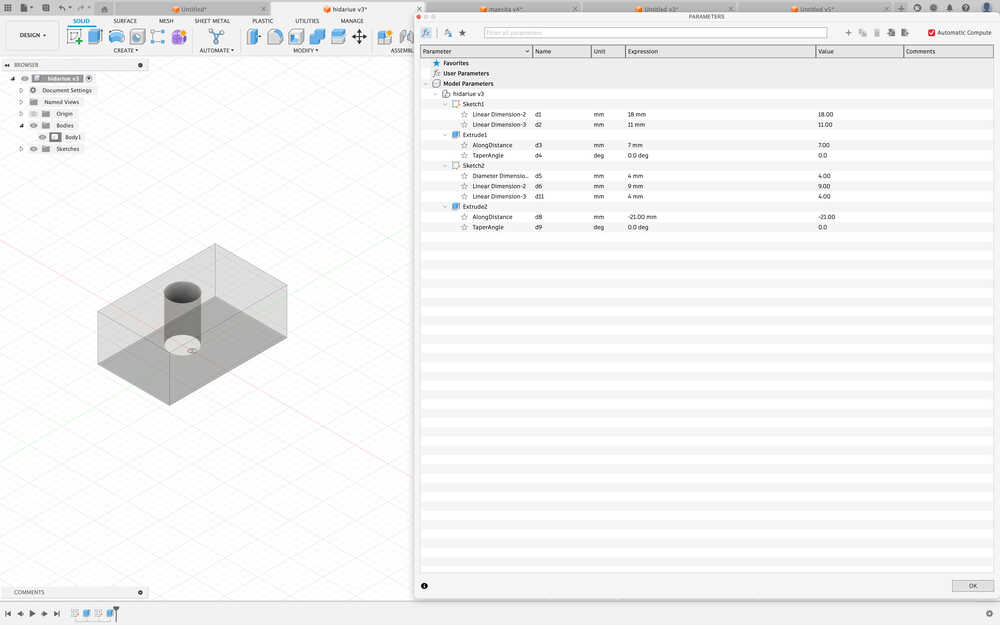Favorite the d3 AlongDistance star
This screenshot has height=625, width=1000.
click(464, 145)
